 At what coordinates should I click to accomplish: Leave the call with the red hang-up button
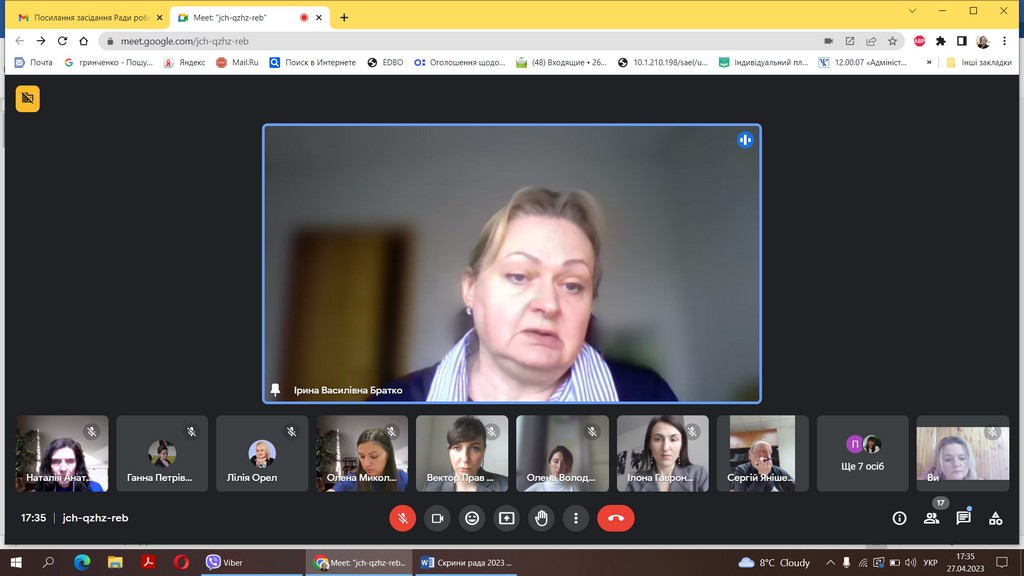(615, 518)
